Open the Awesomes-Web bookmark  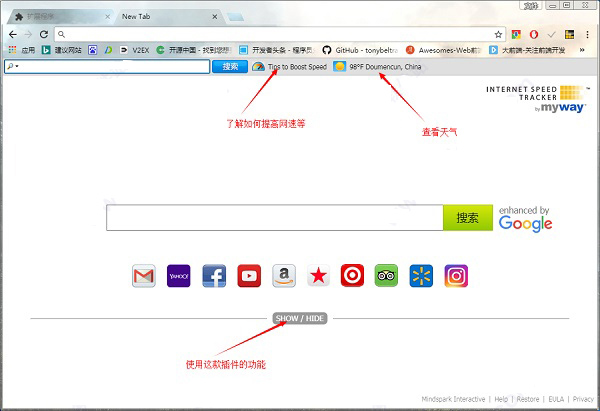tap(443, 50)
